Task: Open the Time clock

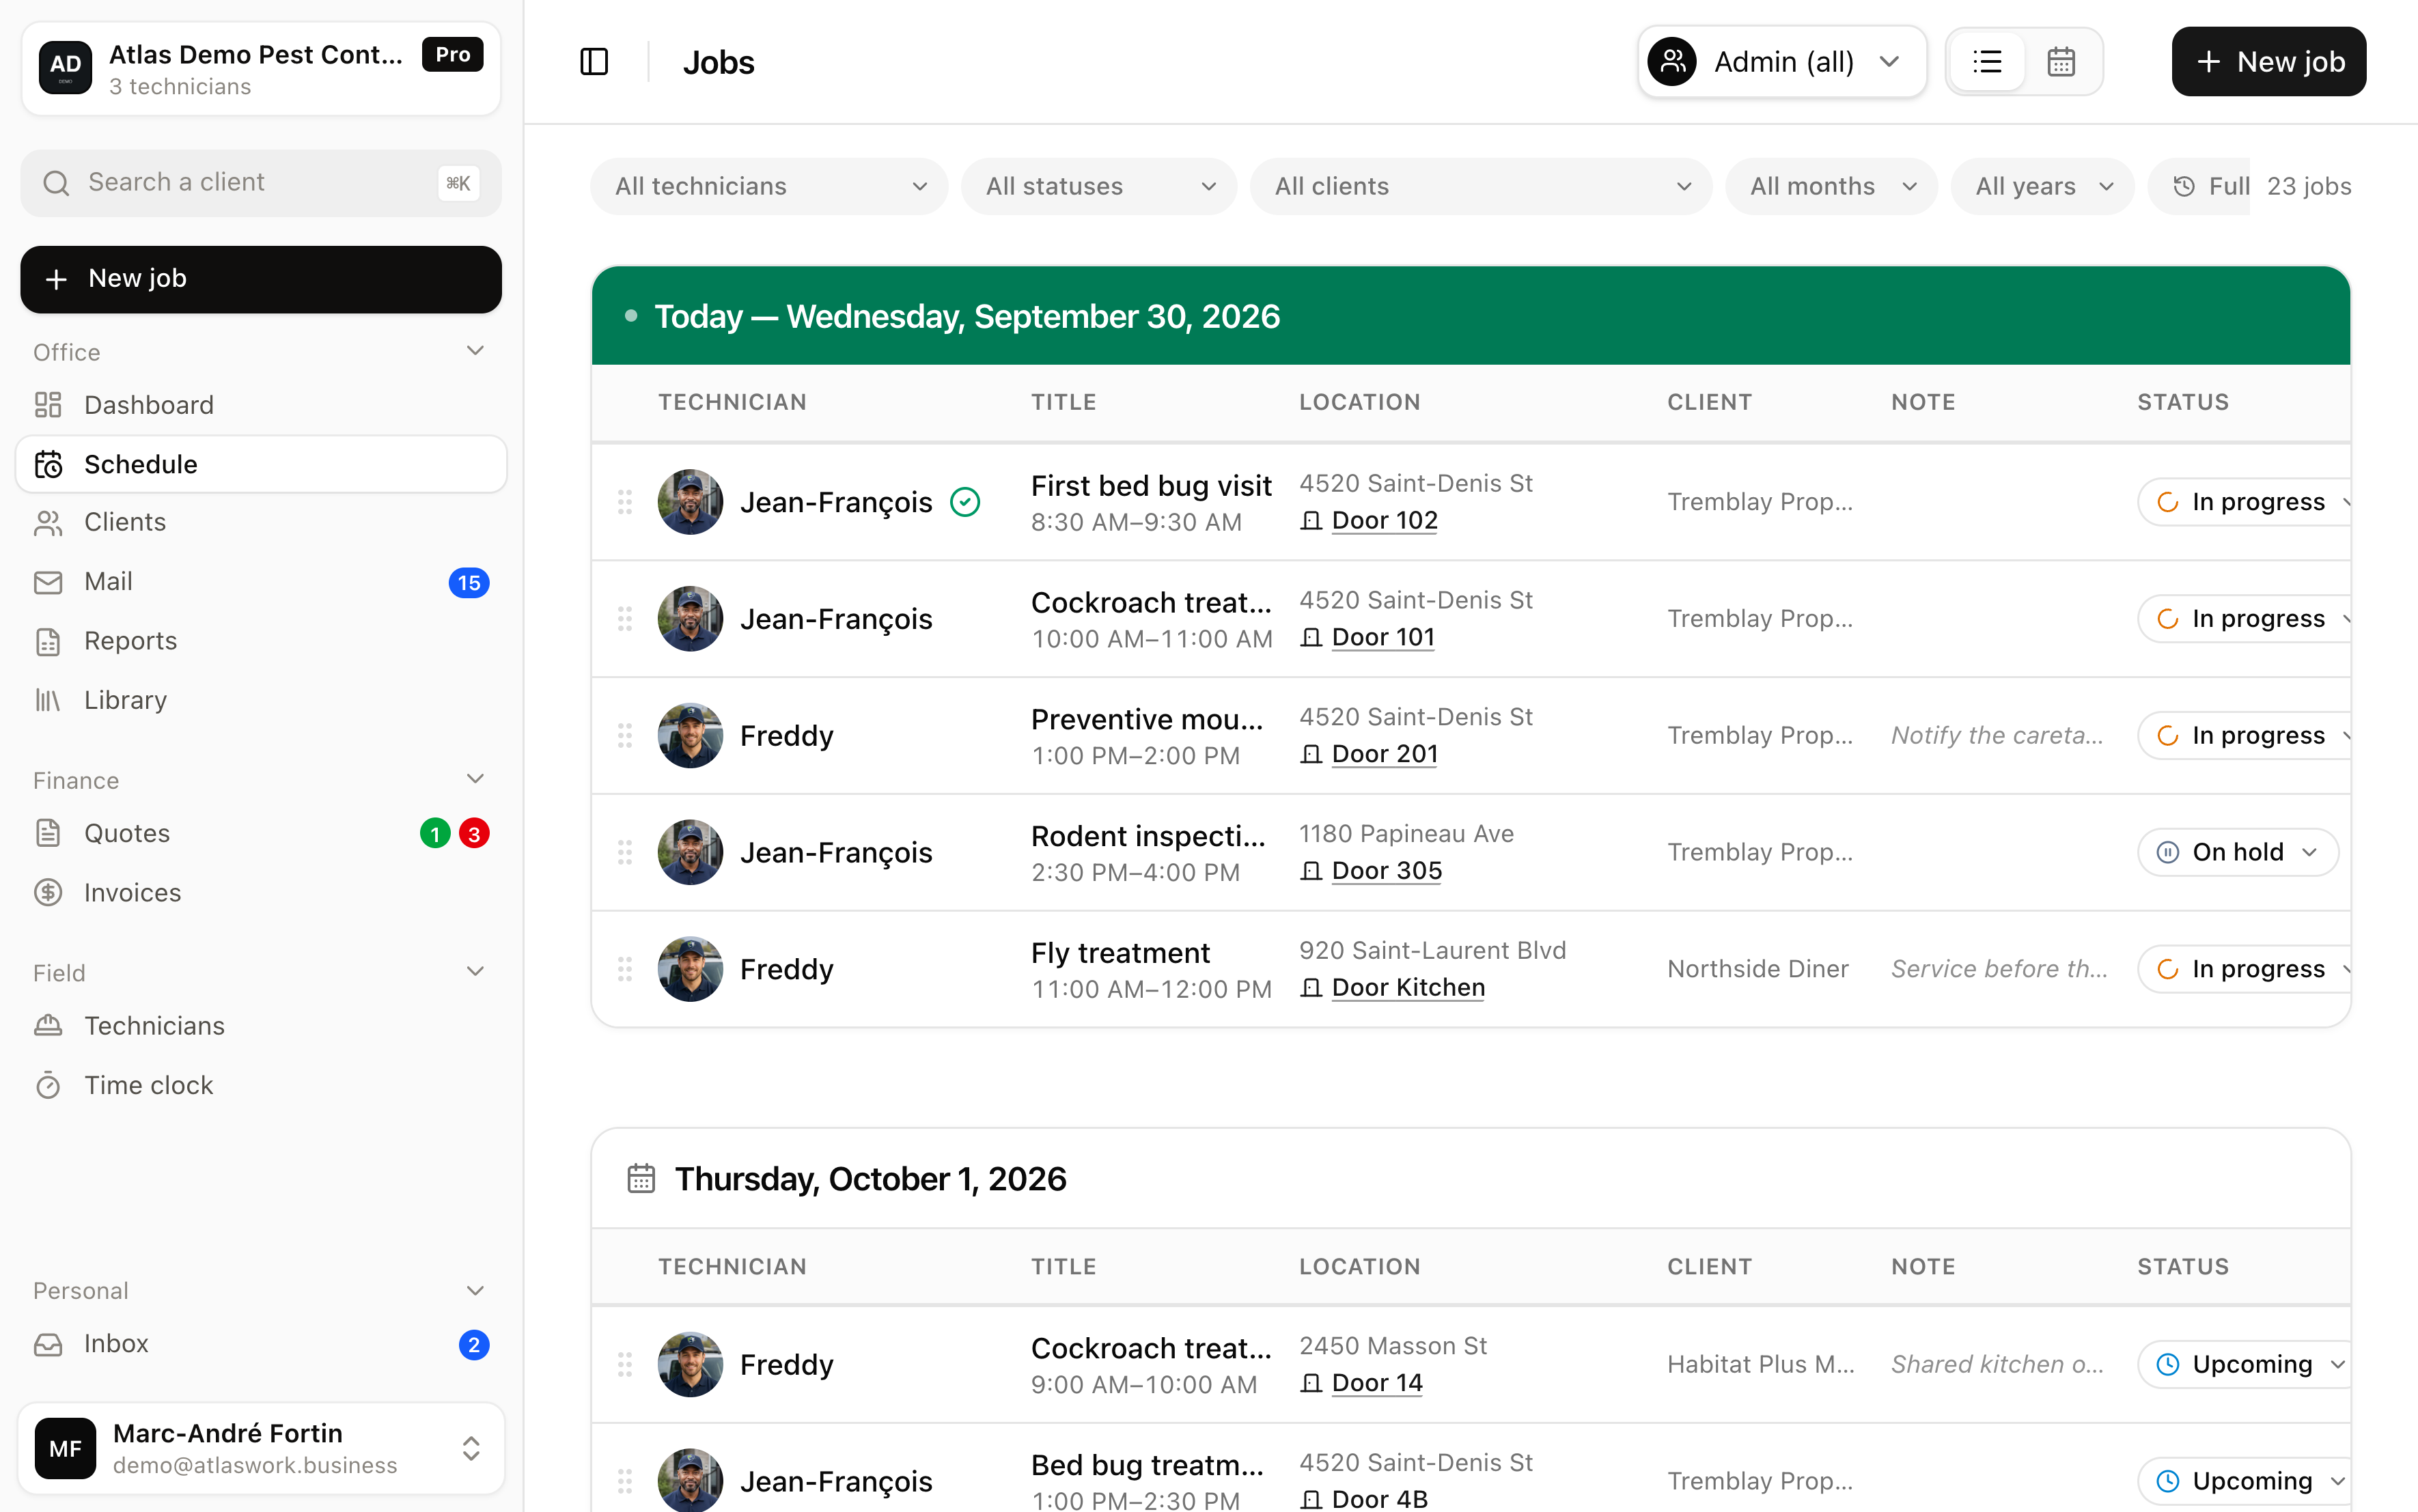Action: click(x=261, y=1085)
